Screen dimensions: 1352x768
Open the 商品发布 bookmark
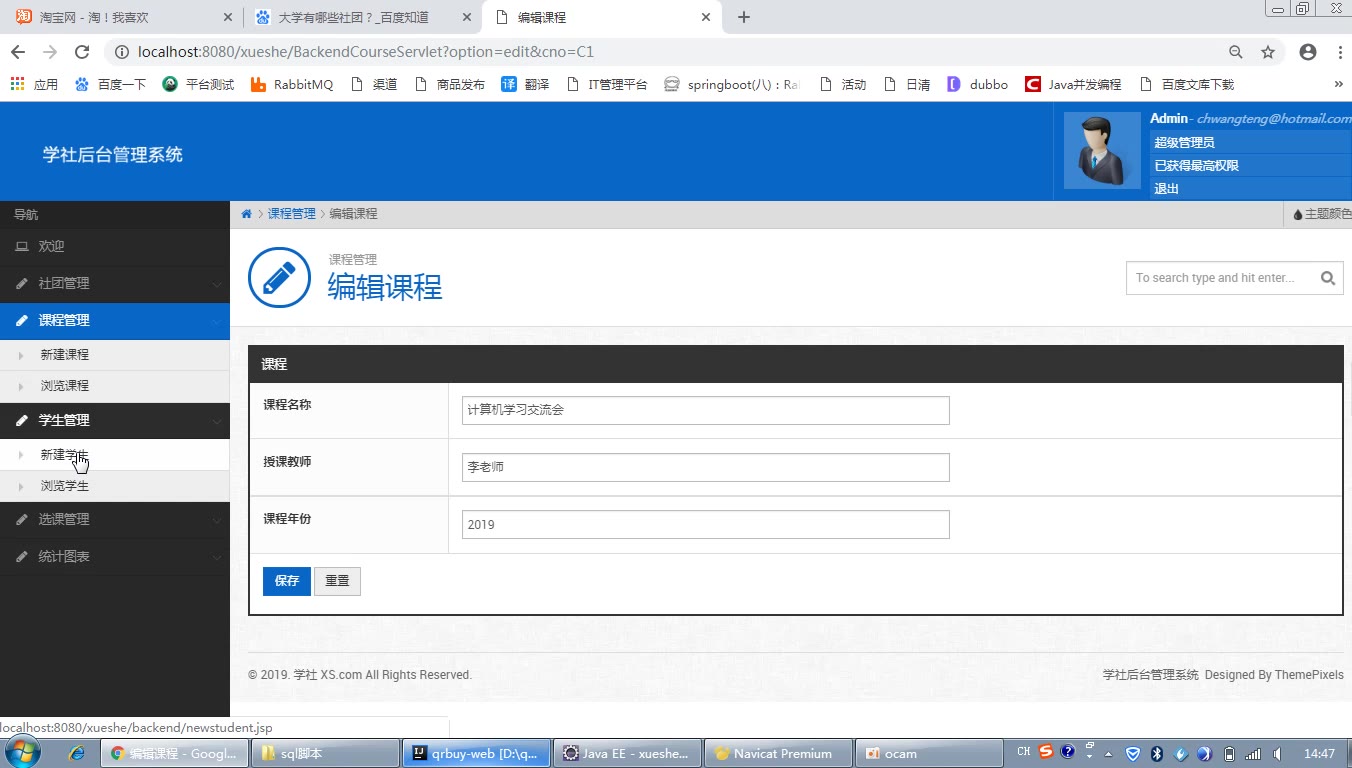click(449, 85)
